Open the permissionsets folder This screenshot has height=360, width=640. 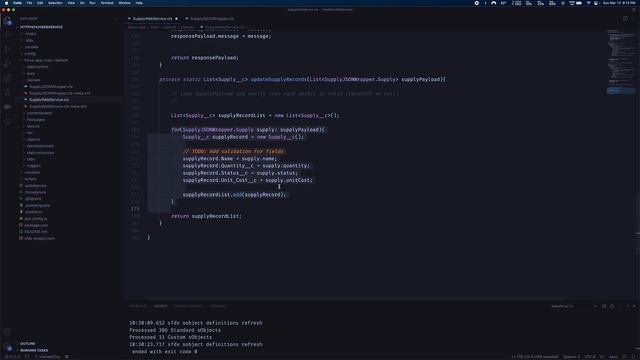(x=40, y=146)
